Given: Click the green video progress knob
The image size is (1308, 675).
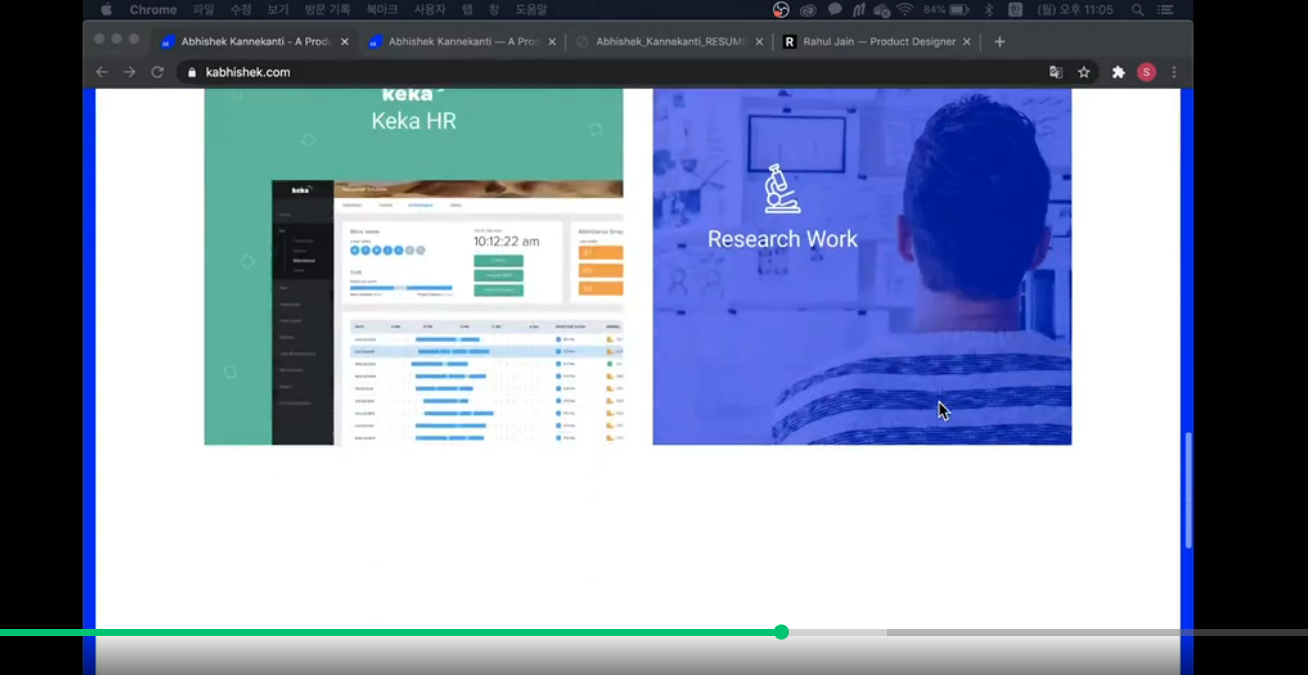Looking at the screenshot, I should coord(781,632).
